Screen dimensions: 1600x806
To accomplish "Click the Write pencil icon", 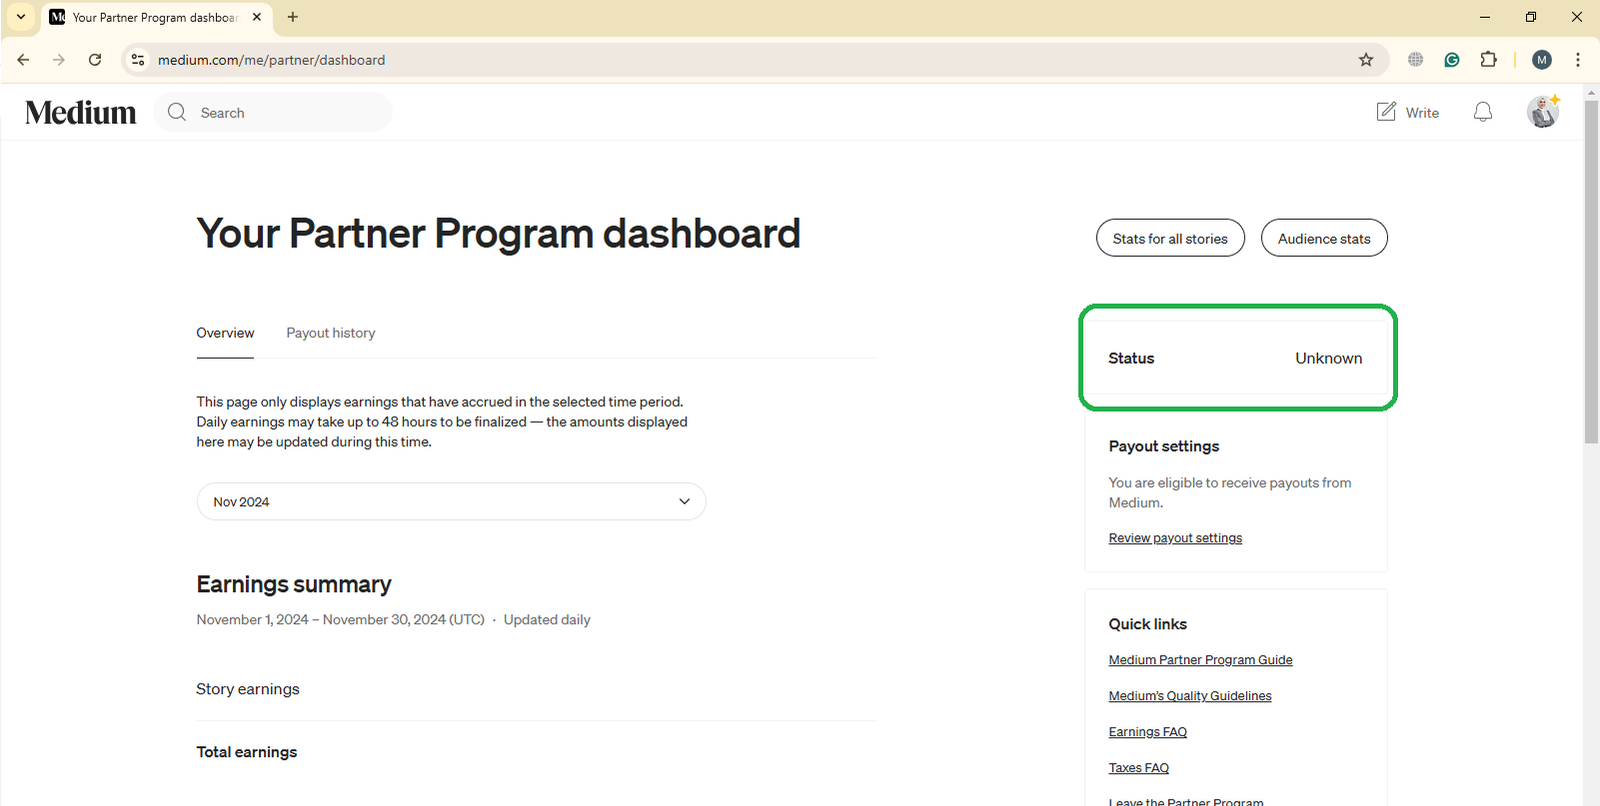I will 1386,112.
